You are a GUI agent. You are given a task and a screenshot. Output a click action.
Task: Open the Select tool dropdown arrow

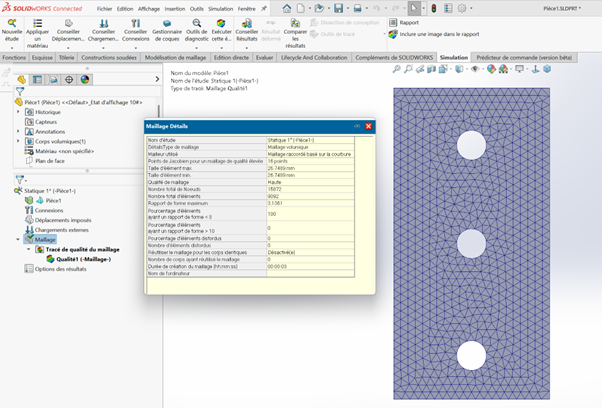[423, 8]
